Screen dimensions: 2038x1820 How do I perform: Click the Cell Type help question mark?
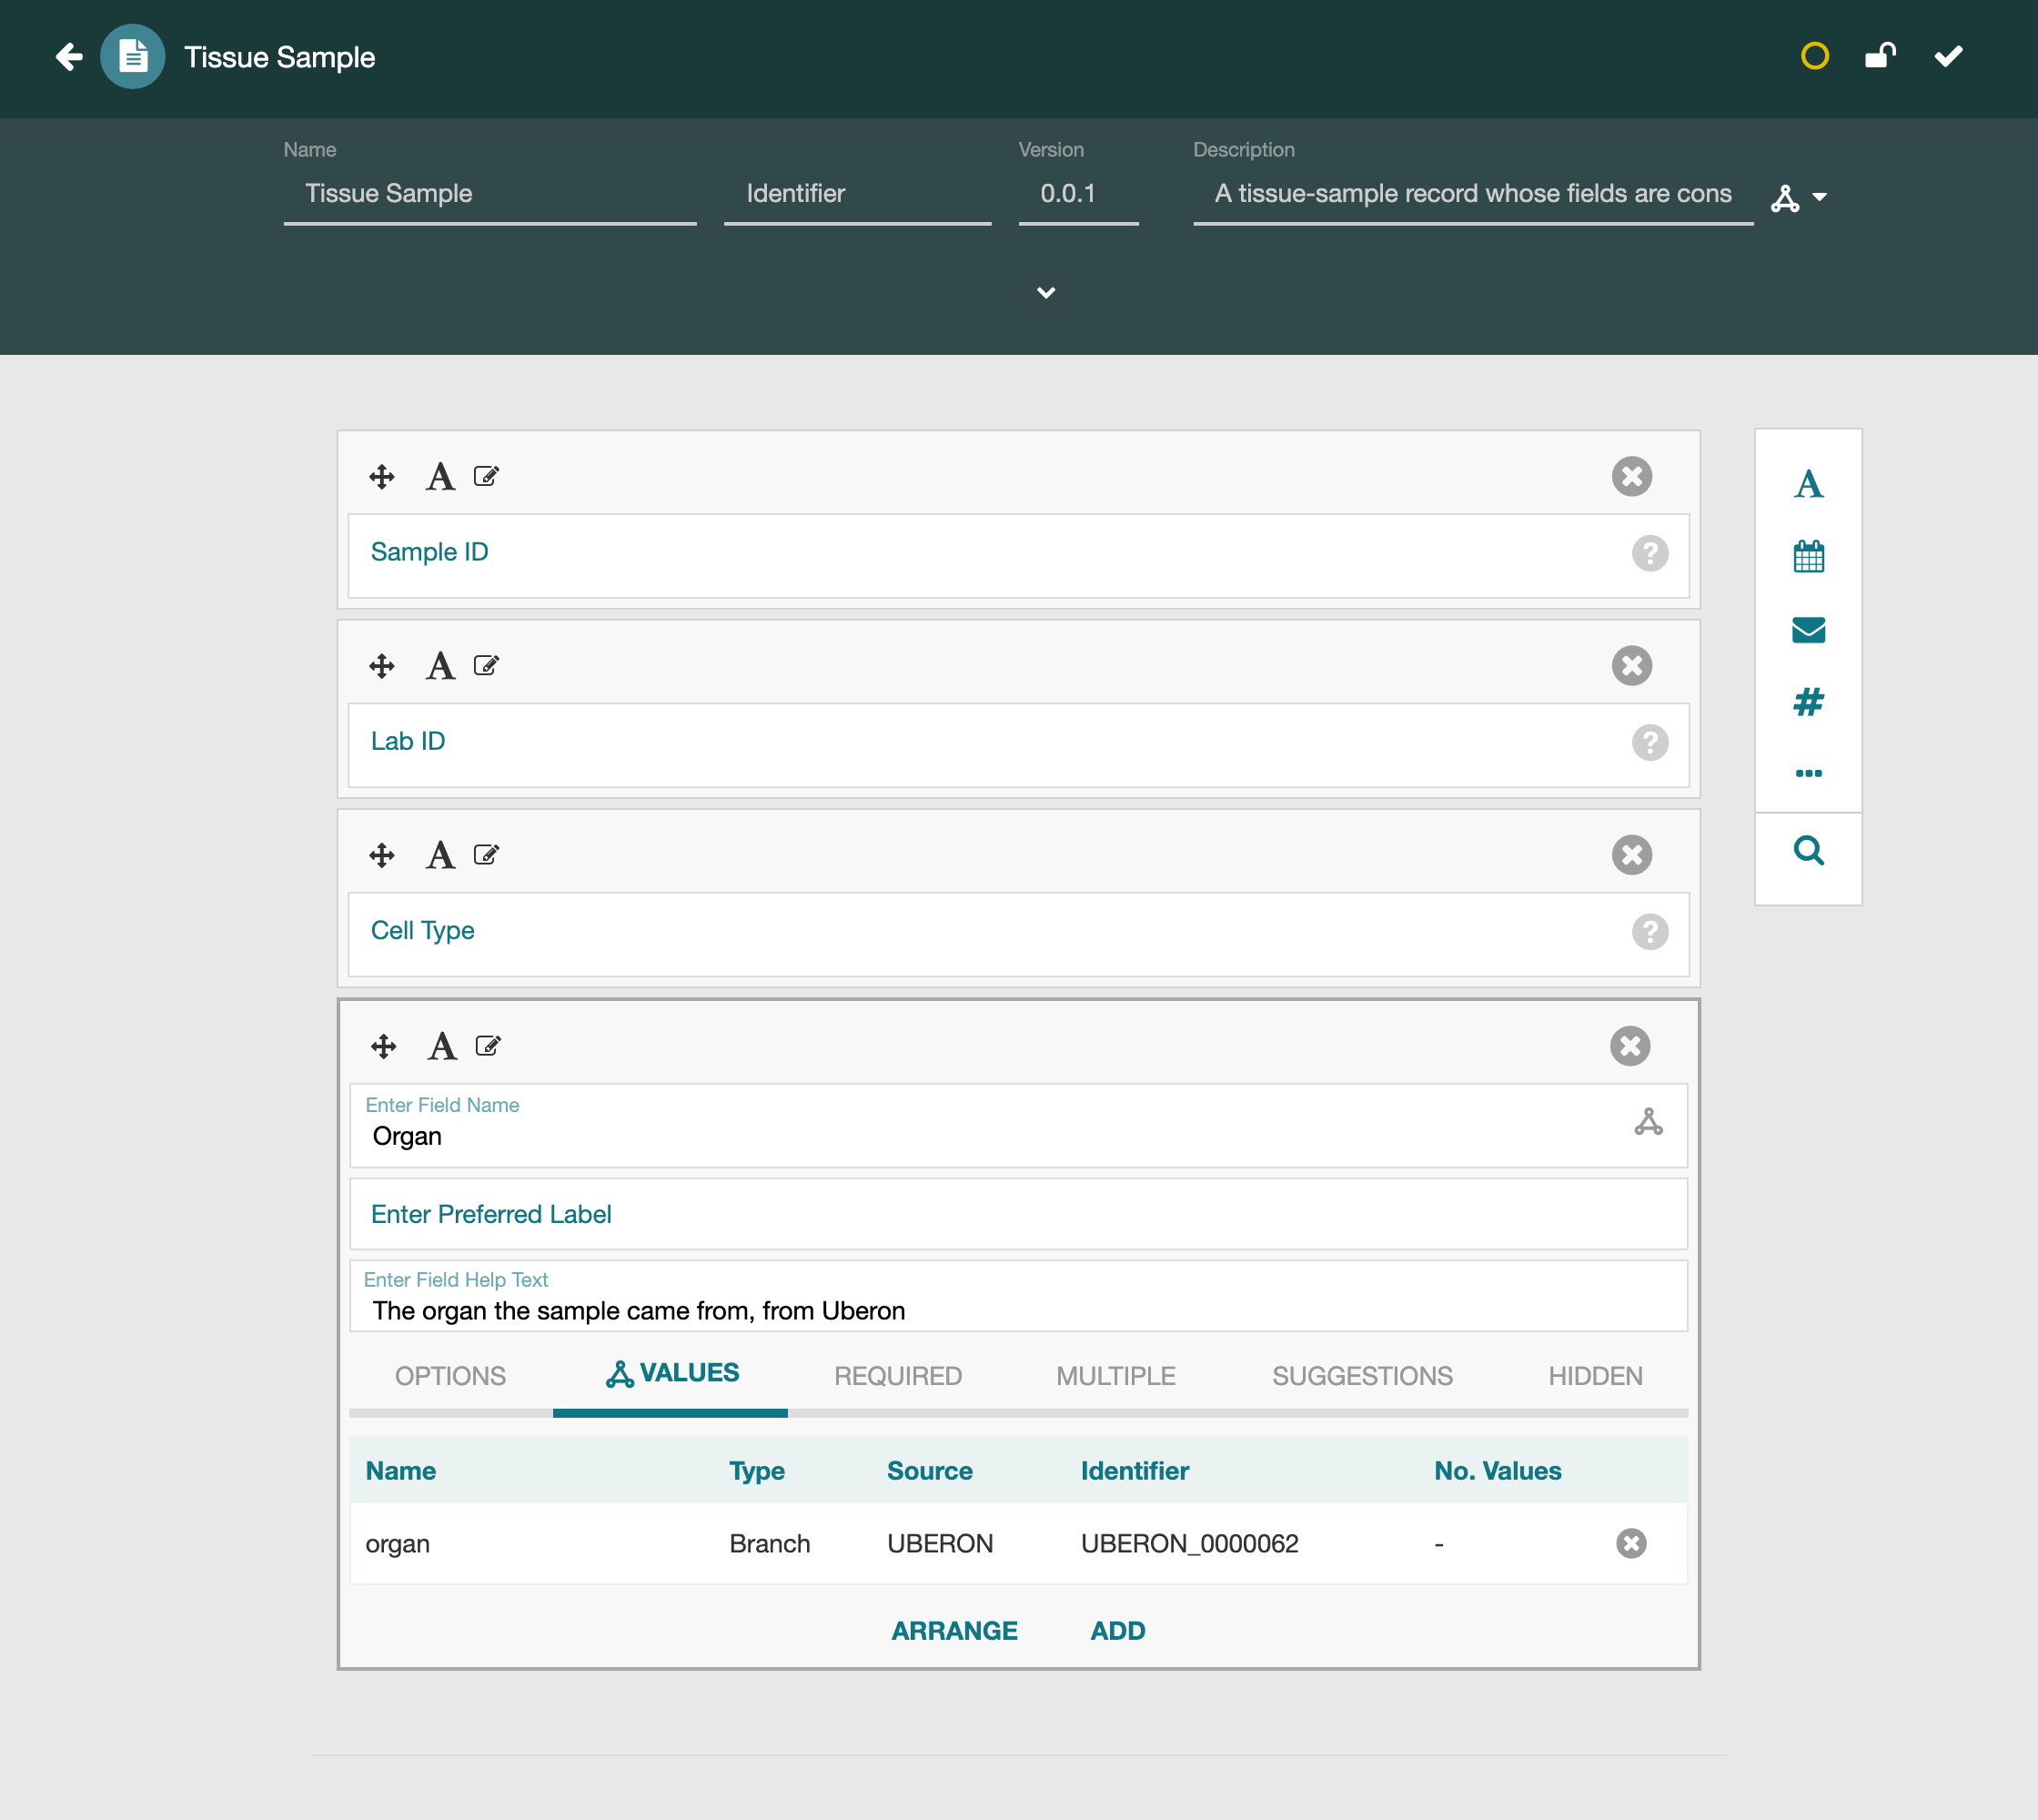[1650, 932]
